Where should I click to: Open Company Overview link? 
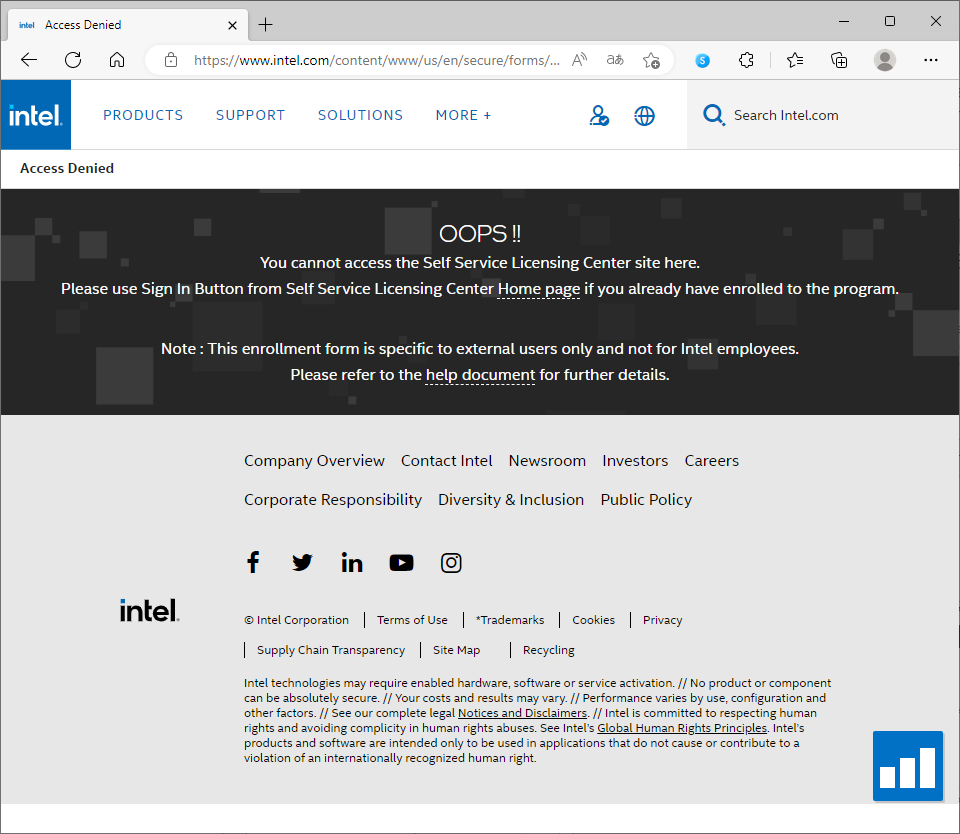pyautogui.click(x=314, y=460)
